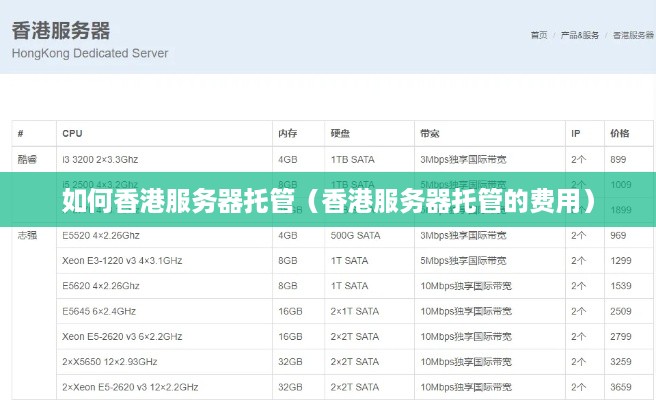656x400 pixels.
Task: Click the # column header
Action: (x=20, y=133)
